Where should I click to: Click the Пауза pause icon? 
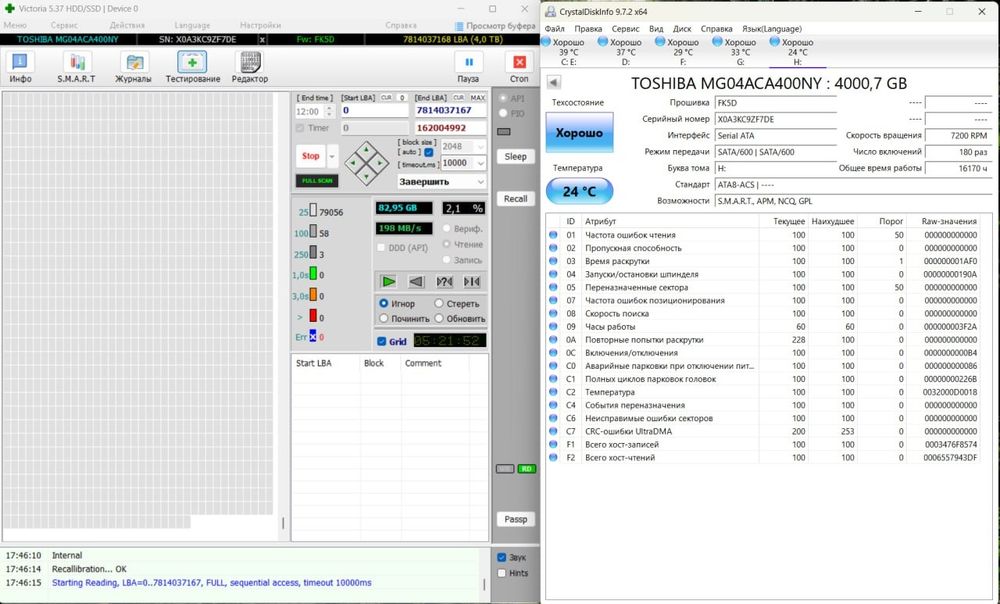[468, 67]
